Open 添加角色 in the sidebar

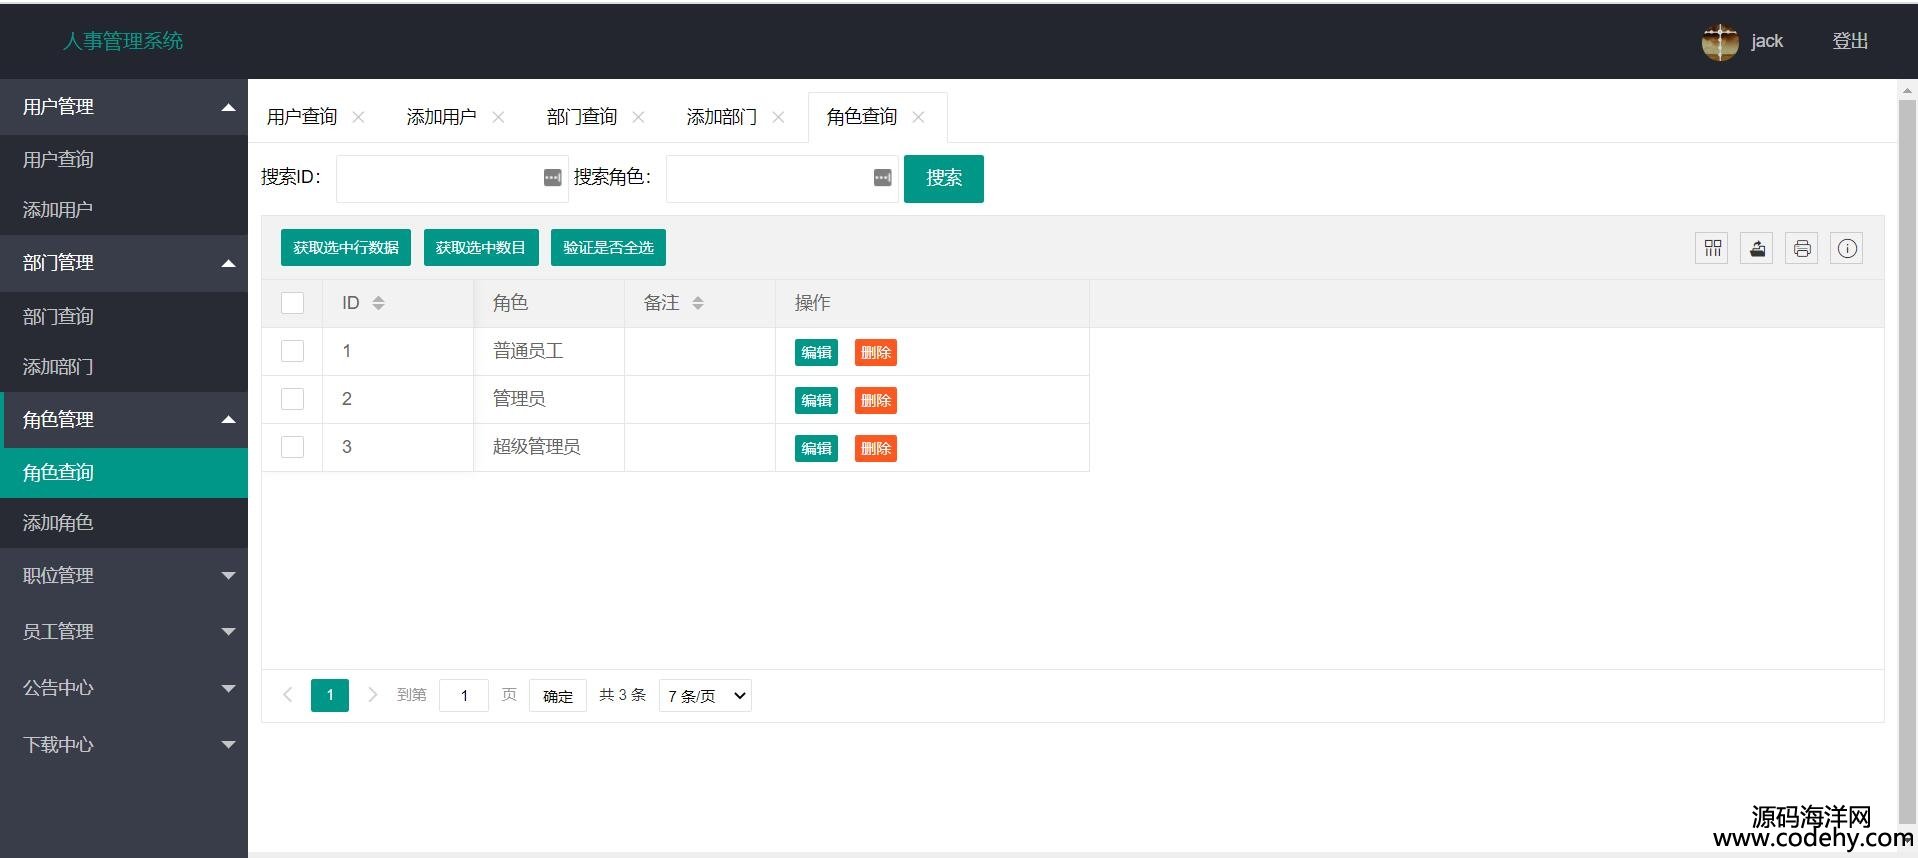[x=124, y=523]
